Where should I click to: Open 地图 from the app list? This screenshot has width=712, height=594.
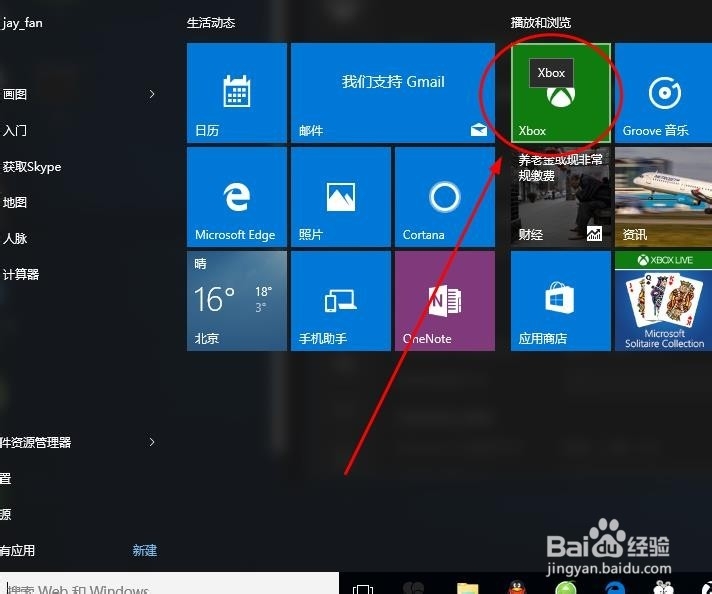tap(15, 202)
